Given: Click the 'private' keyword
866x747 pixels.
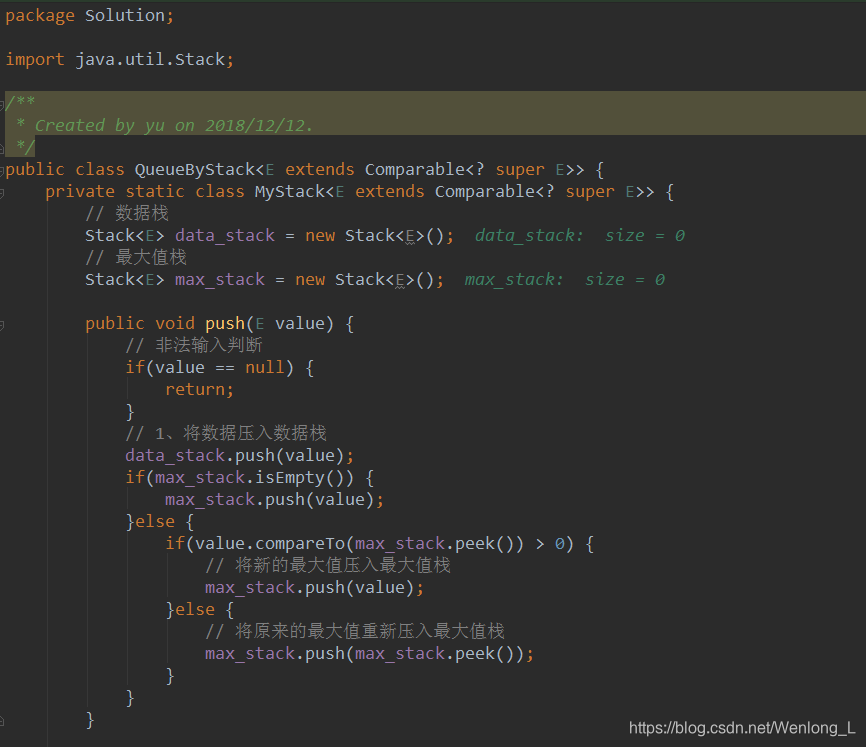Looking at the screenshot, I should [80, 192].
